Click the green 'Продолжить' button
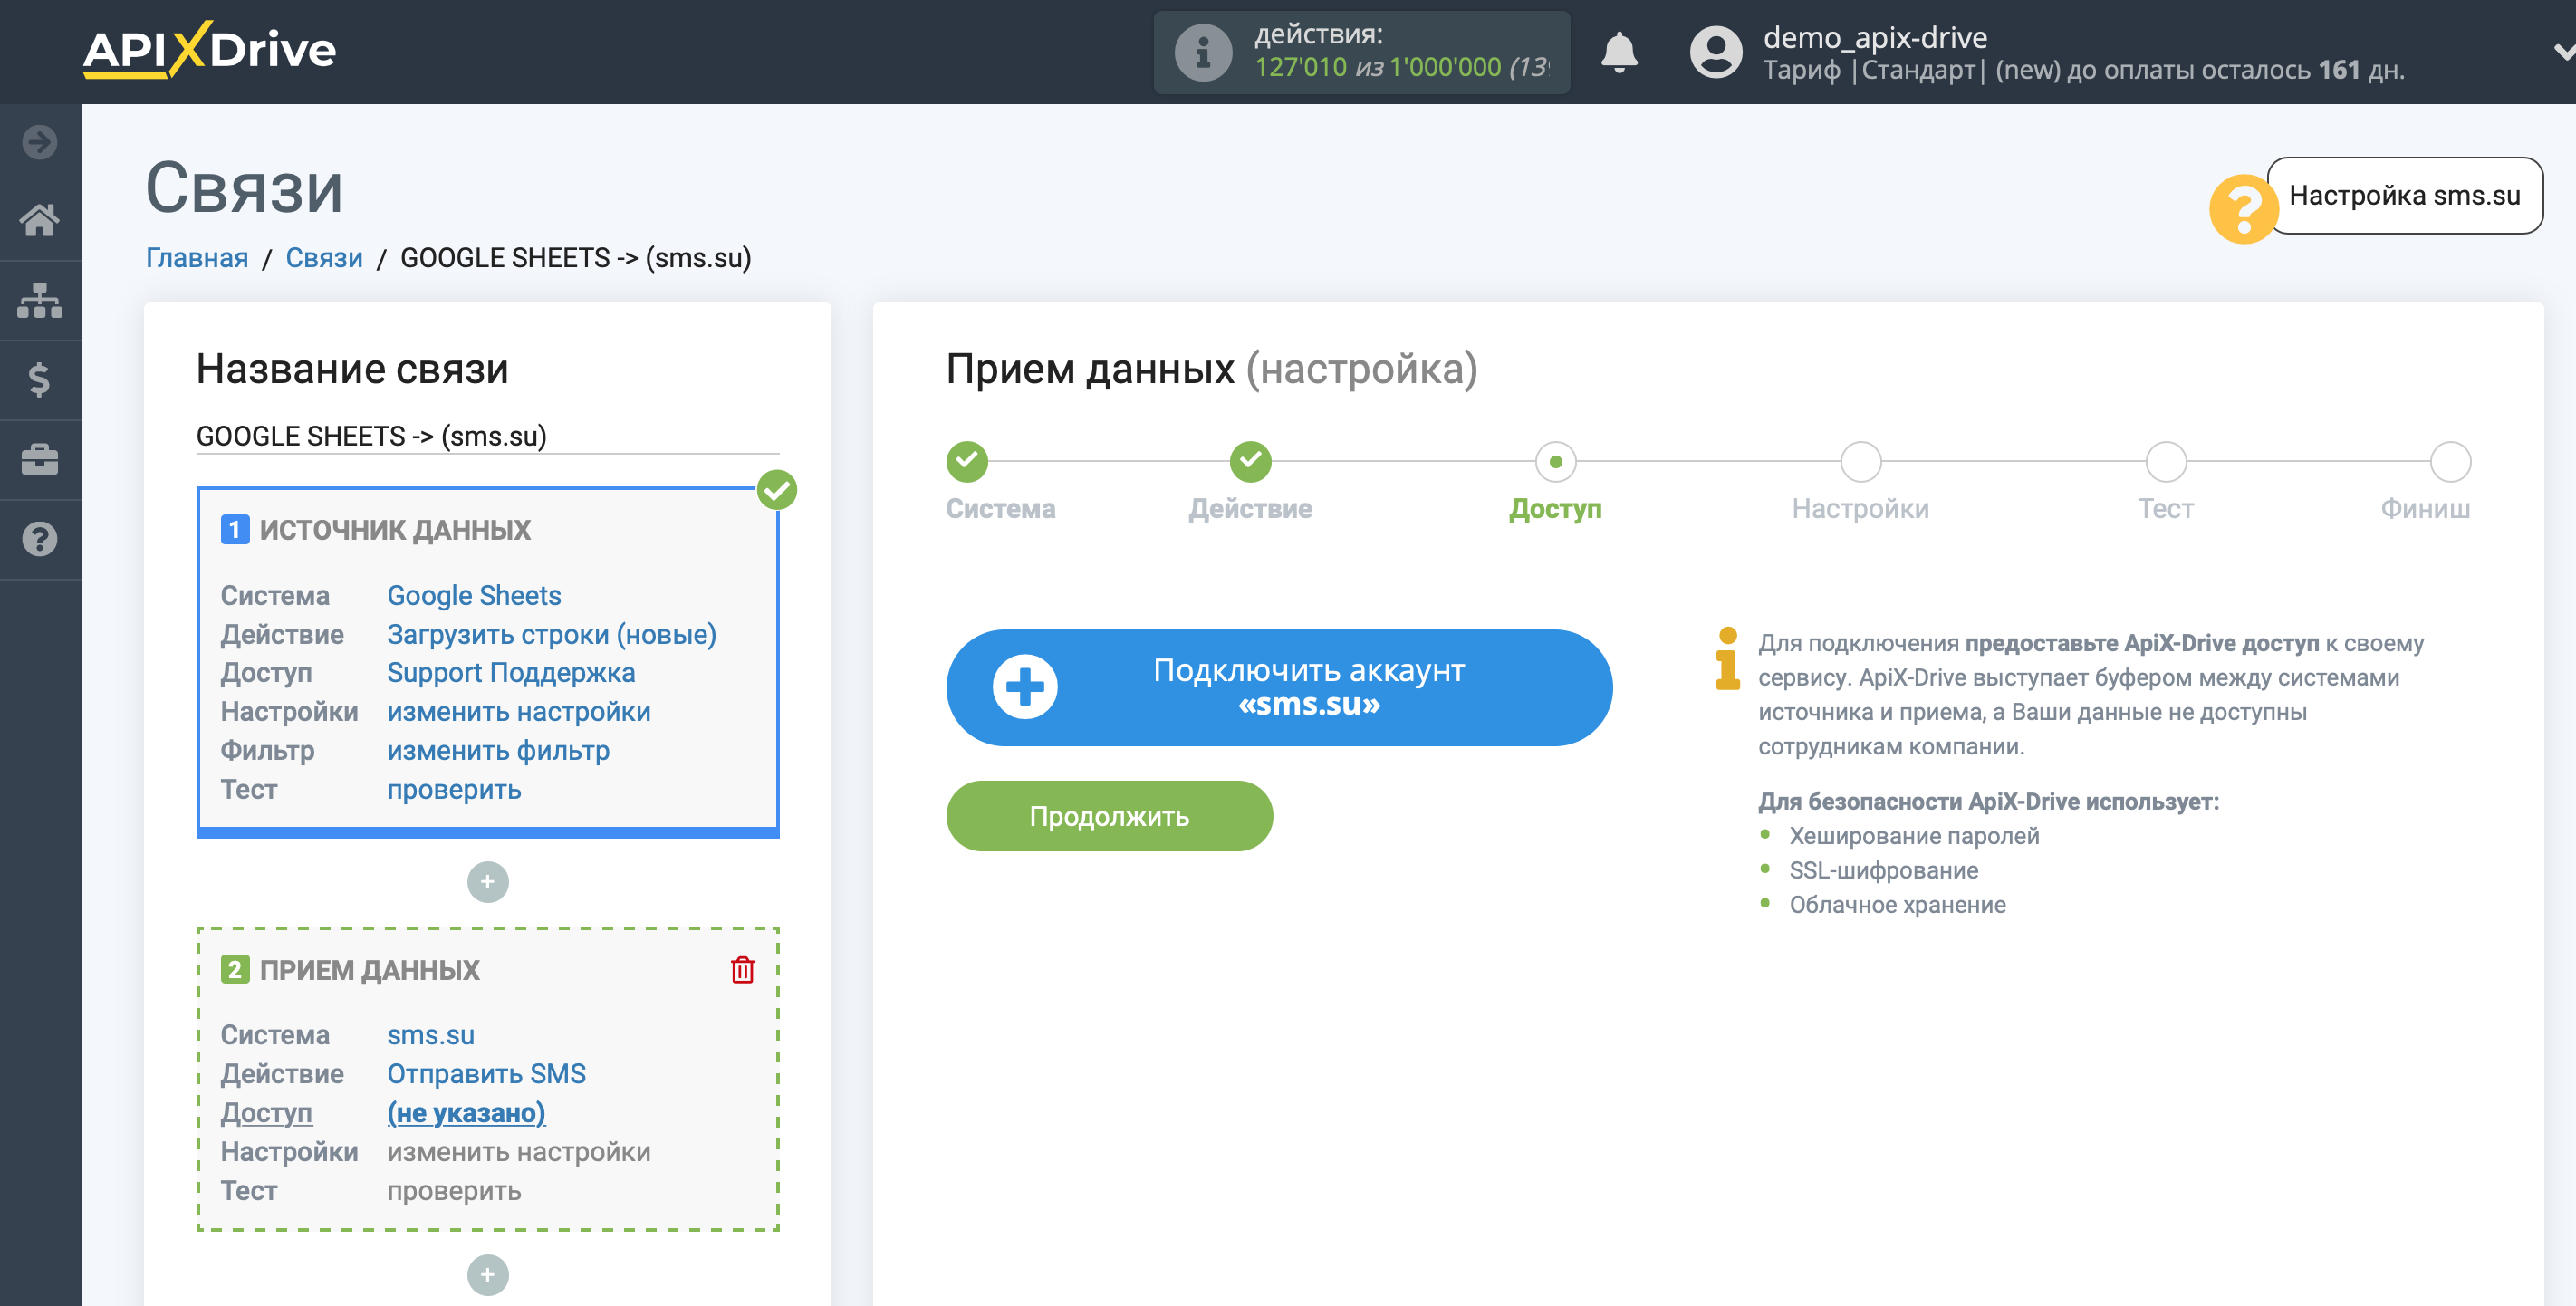 [1109, 816]
